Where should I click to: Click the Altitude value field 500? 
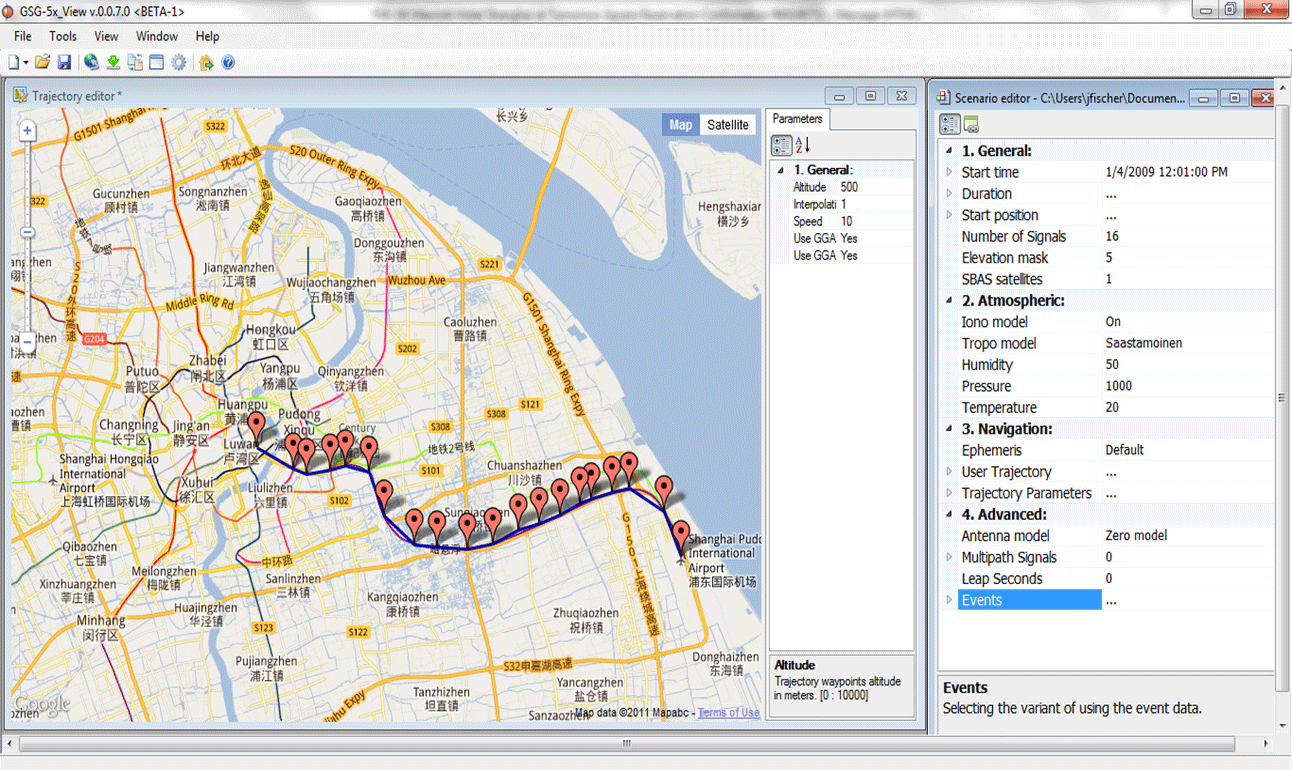849,187
